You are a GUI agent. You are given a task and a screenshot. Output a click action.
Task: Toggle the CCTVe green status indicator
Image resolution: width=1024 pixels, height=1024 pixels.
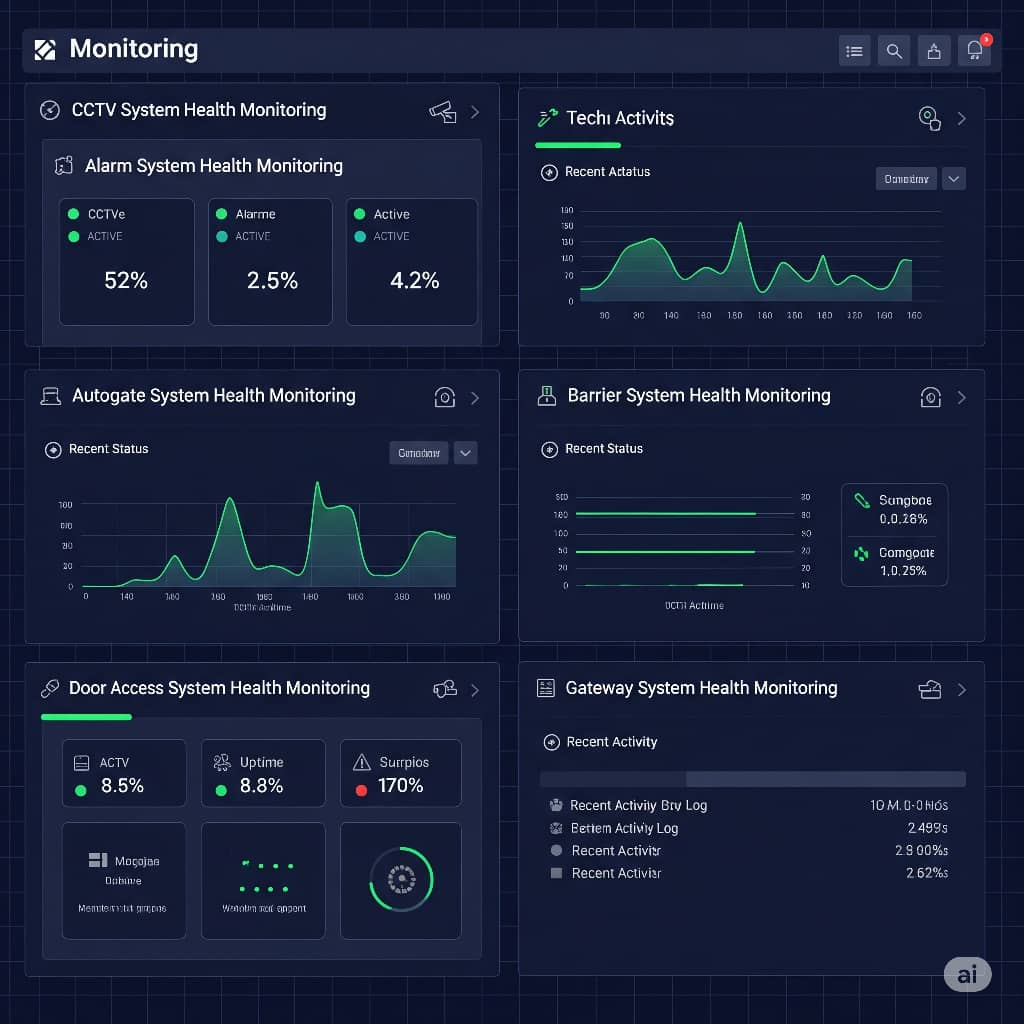(x=73, y=214)
